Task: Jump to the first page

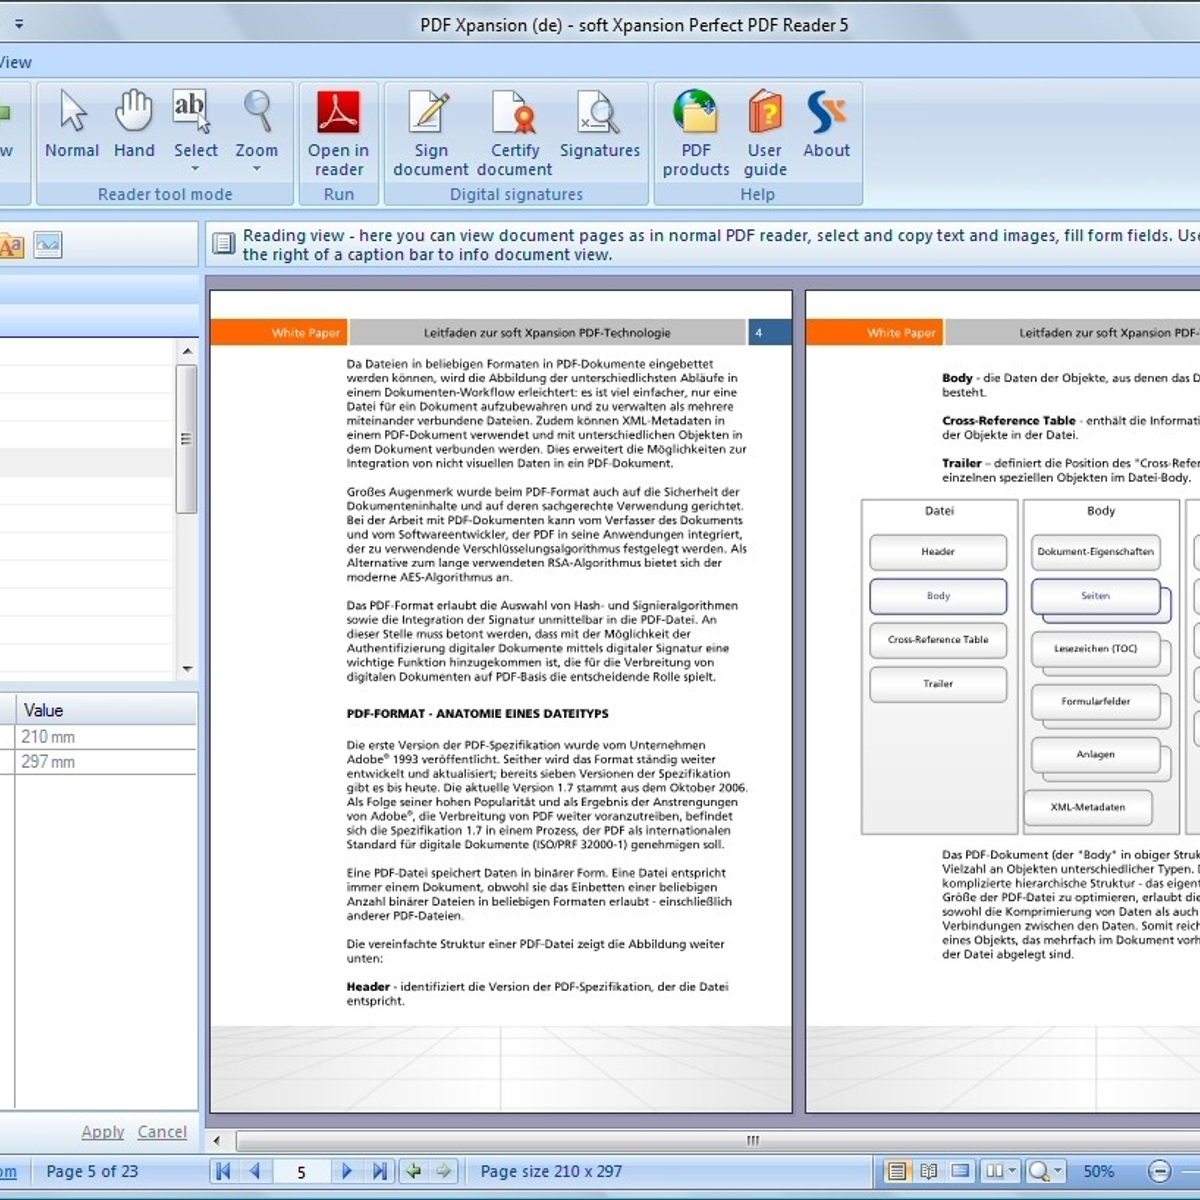Action: tap(223, 1171)
